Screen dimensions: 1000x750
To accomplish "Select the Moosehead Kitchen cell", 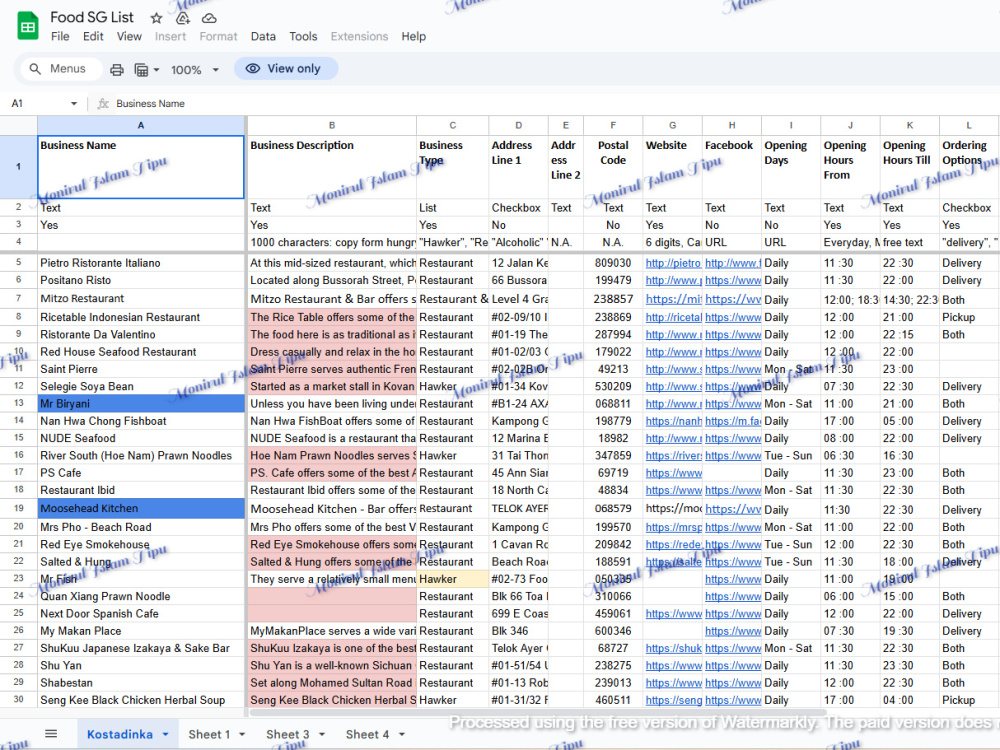I will [x=141, y=508].
